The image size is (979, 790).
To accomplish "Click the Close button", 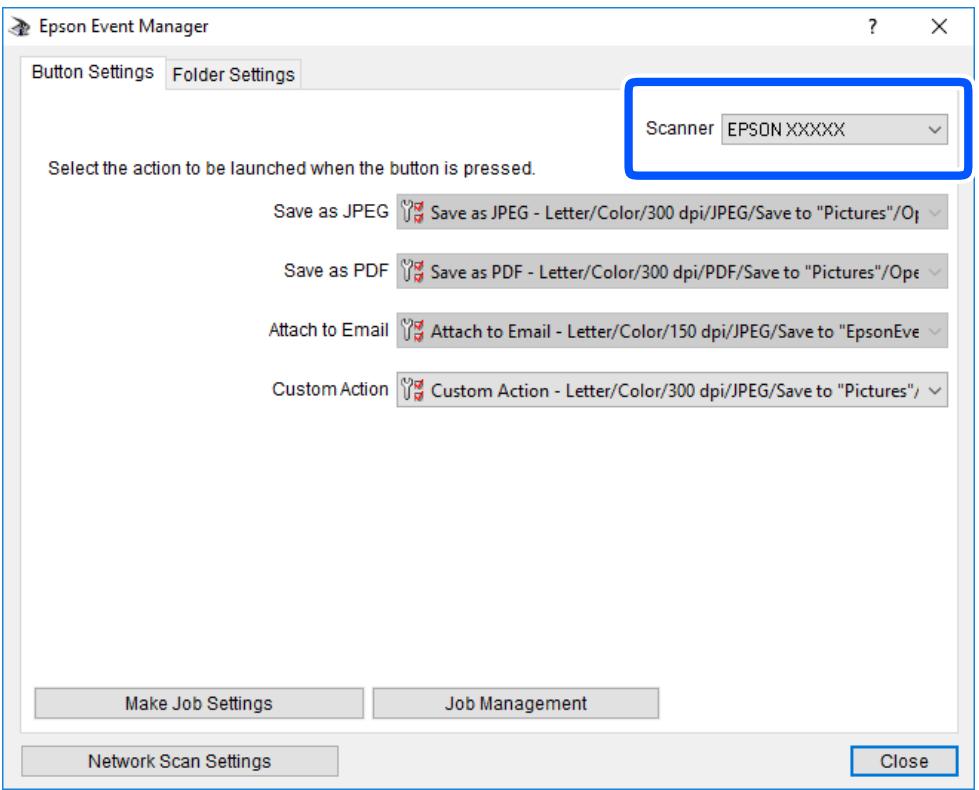I will [x=903, y=761].
